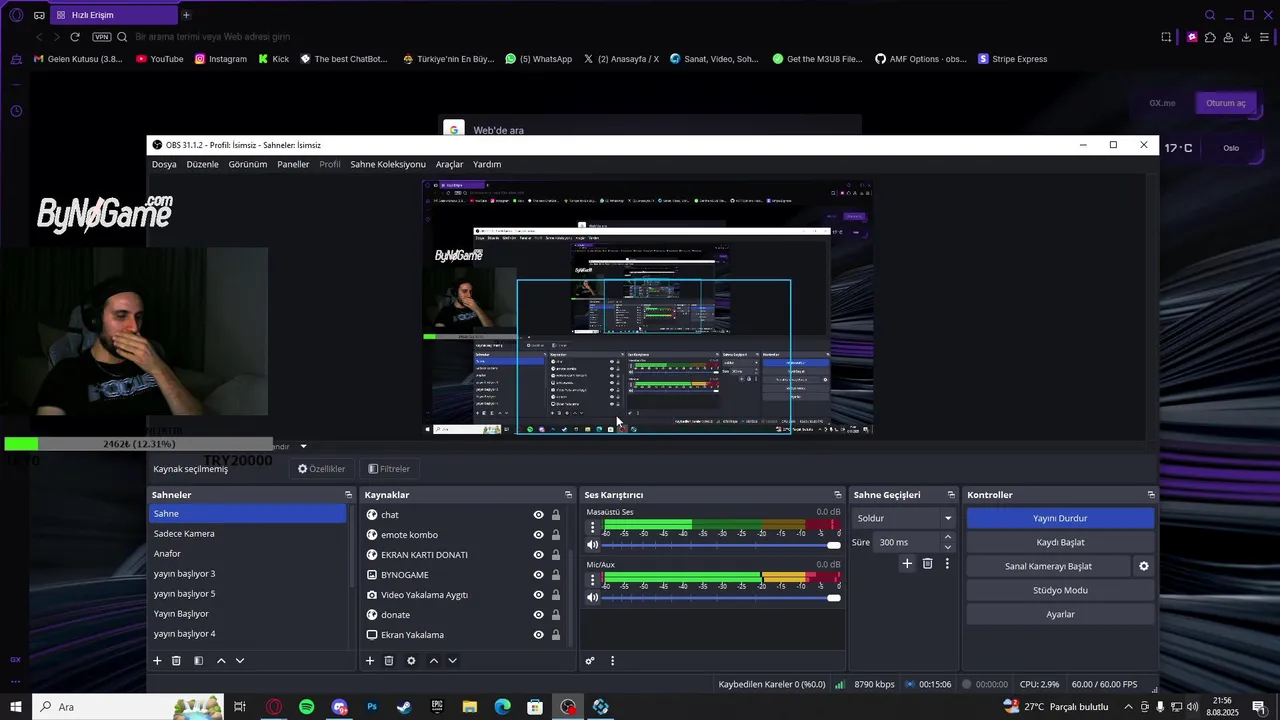Screen dimensions: 1280x720
Task: Delete selected scene with the trash icon
Action: coord(176,661)
